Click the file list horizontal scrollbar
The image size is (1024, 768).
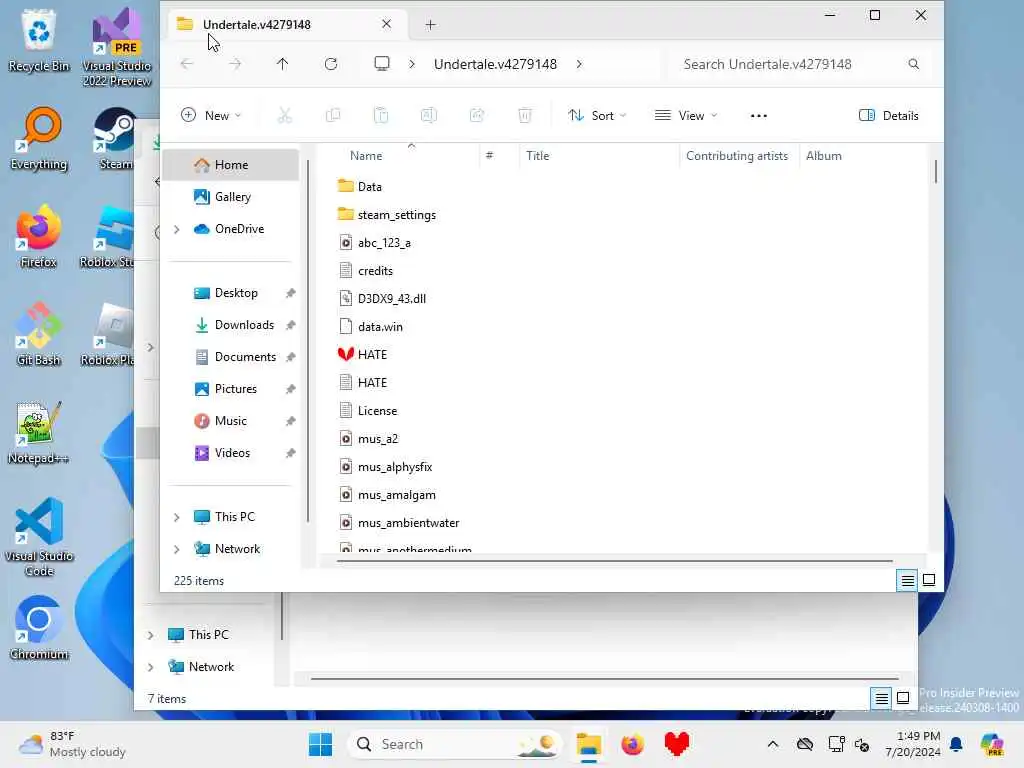click(x=614, y=560)
